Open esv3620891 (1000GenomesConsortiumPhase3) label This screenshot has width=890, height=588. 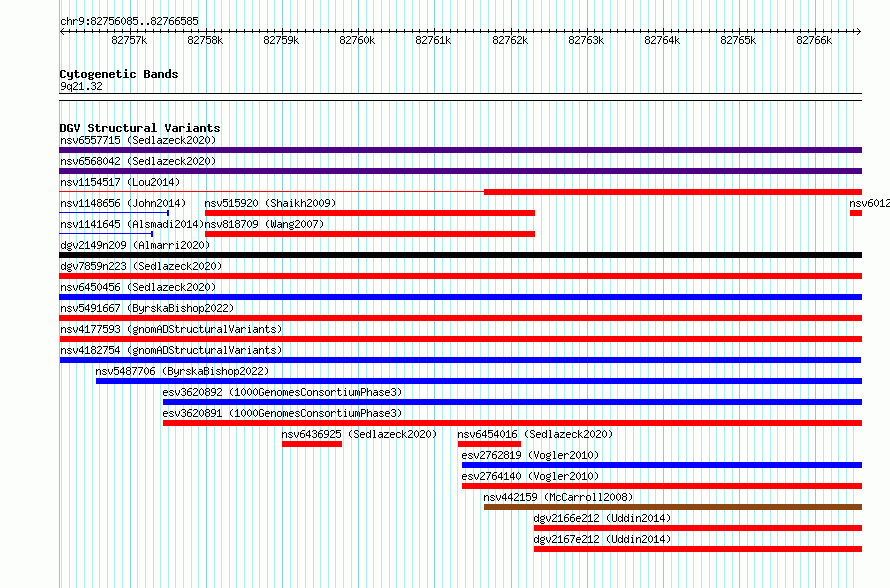pyautogui.click(x=282, y=413)
